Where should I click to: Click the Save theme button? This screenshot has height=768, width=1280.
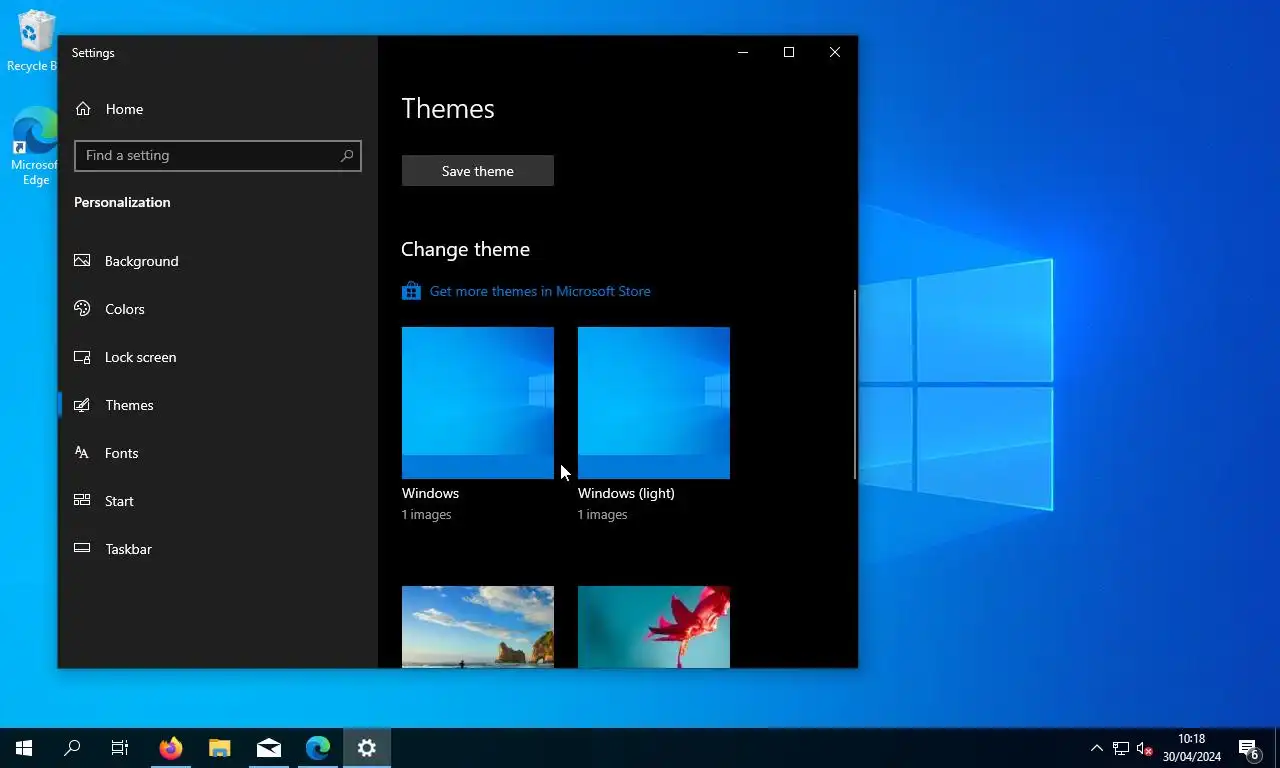point(478,171)
